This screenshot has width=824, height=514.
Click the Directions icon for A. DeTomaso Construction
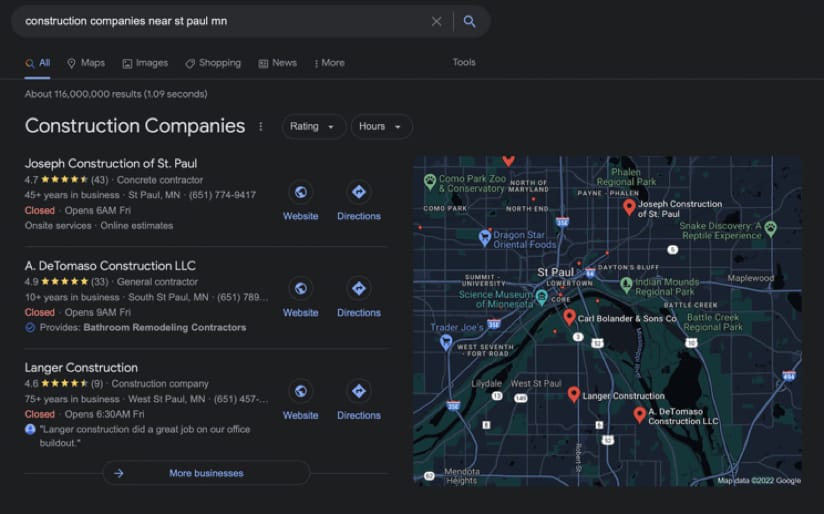pyautogui.click(x=359, y=288)
